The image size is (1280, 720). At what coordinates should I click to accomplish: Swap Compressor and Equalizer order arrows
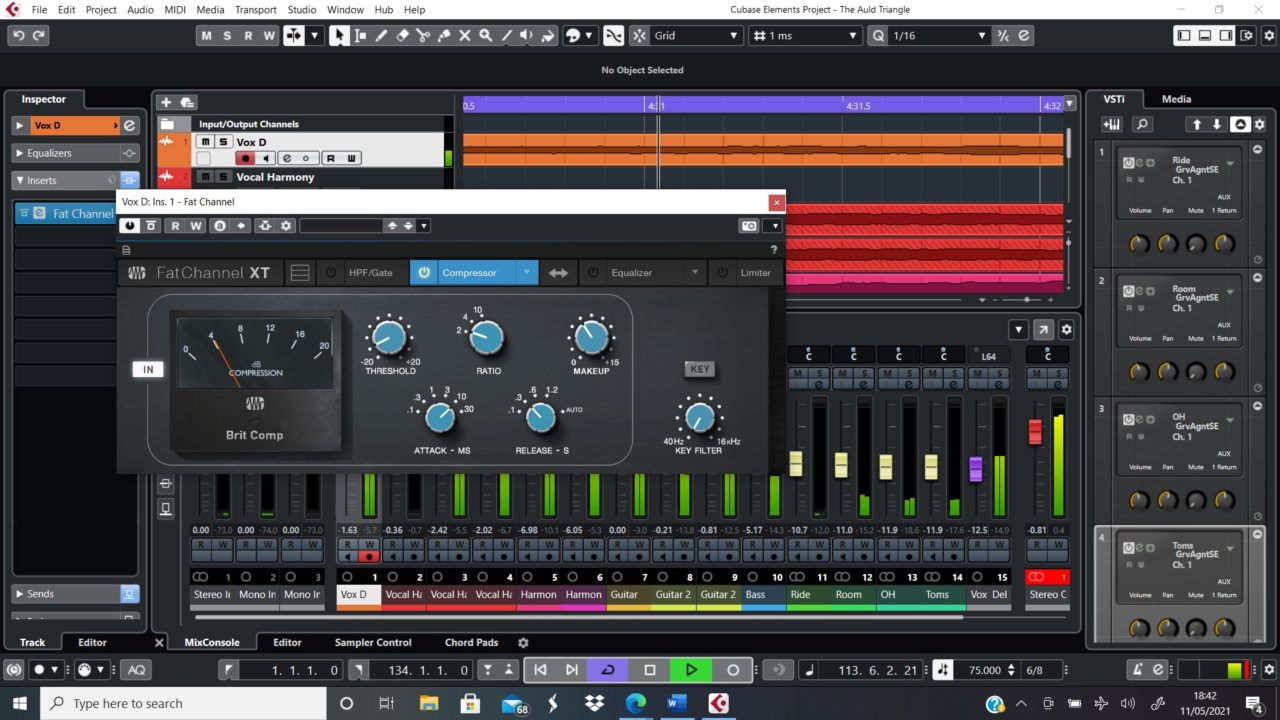(558, 273)
